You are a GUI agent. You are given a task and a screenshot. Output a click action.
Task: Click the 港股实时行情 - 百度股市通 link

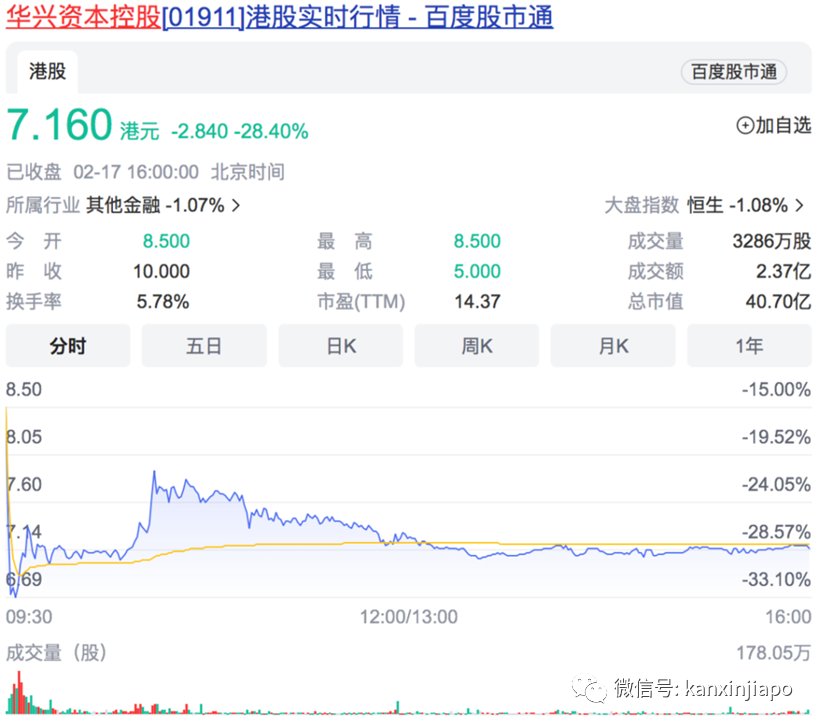tap(399, 17)
